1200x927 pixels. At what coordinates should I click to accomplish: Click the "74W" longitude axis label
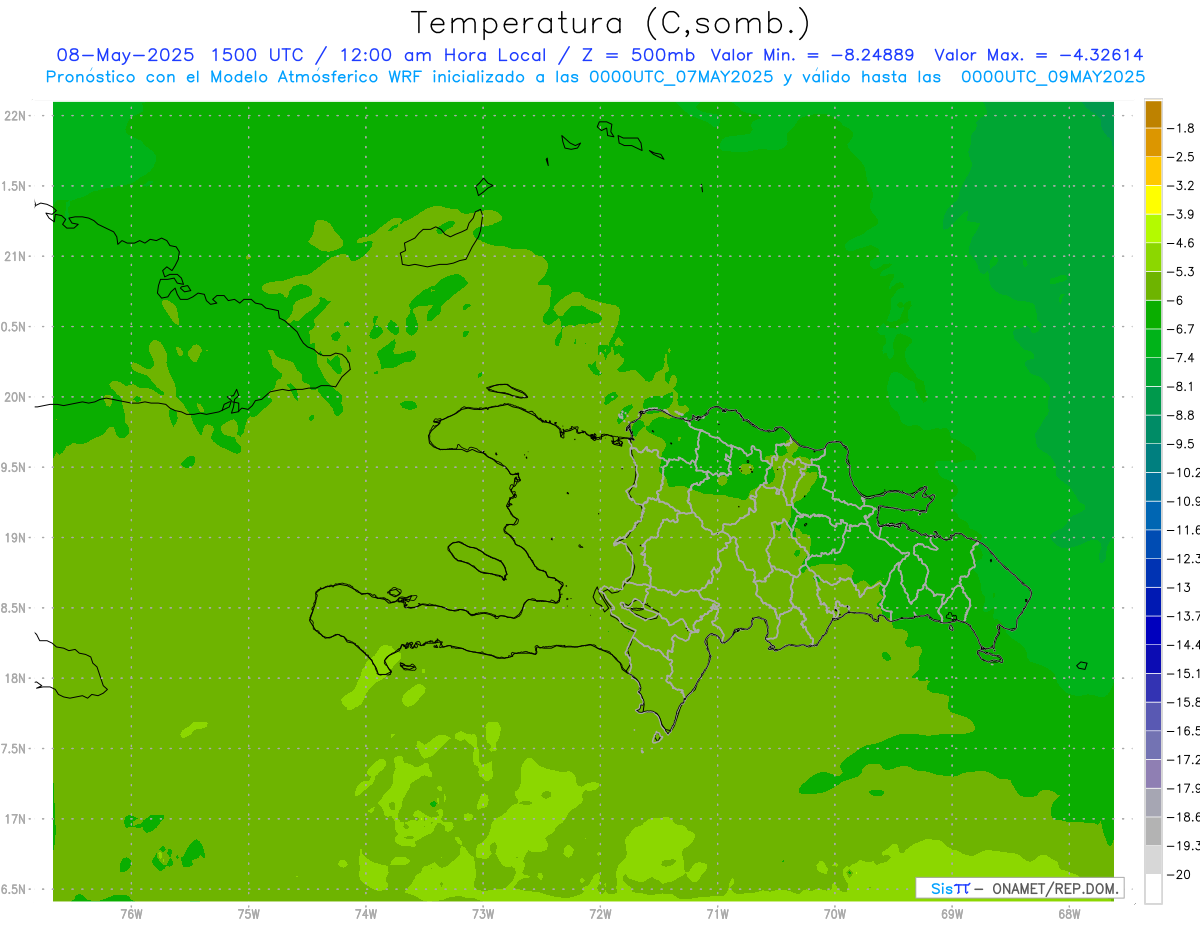click(x=366, y=914)
